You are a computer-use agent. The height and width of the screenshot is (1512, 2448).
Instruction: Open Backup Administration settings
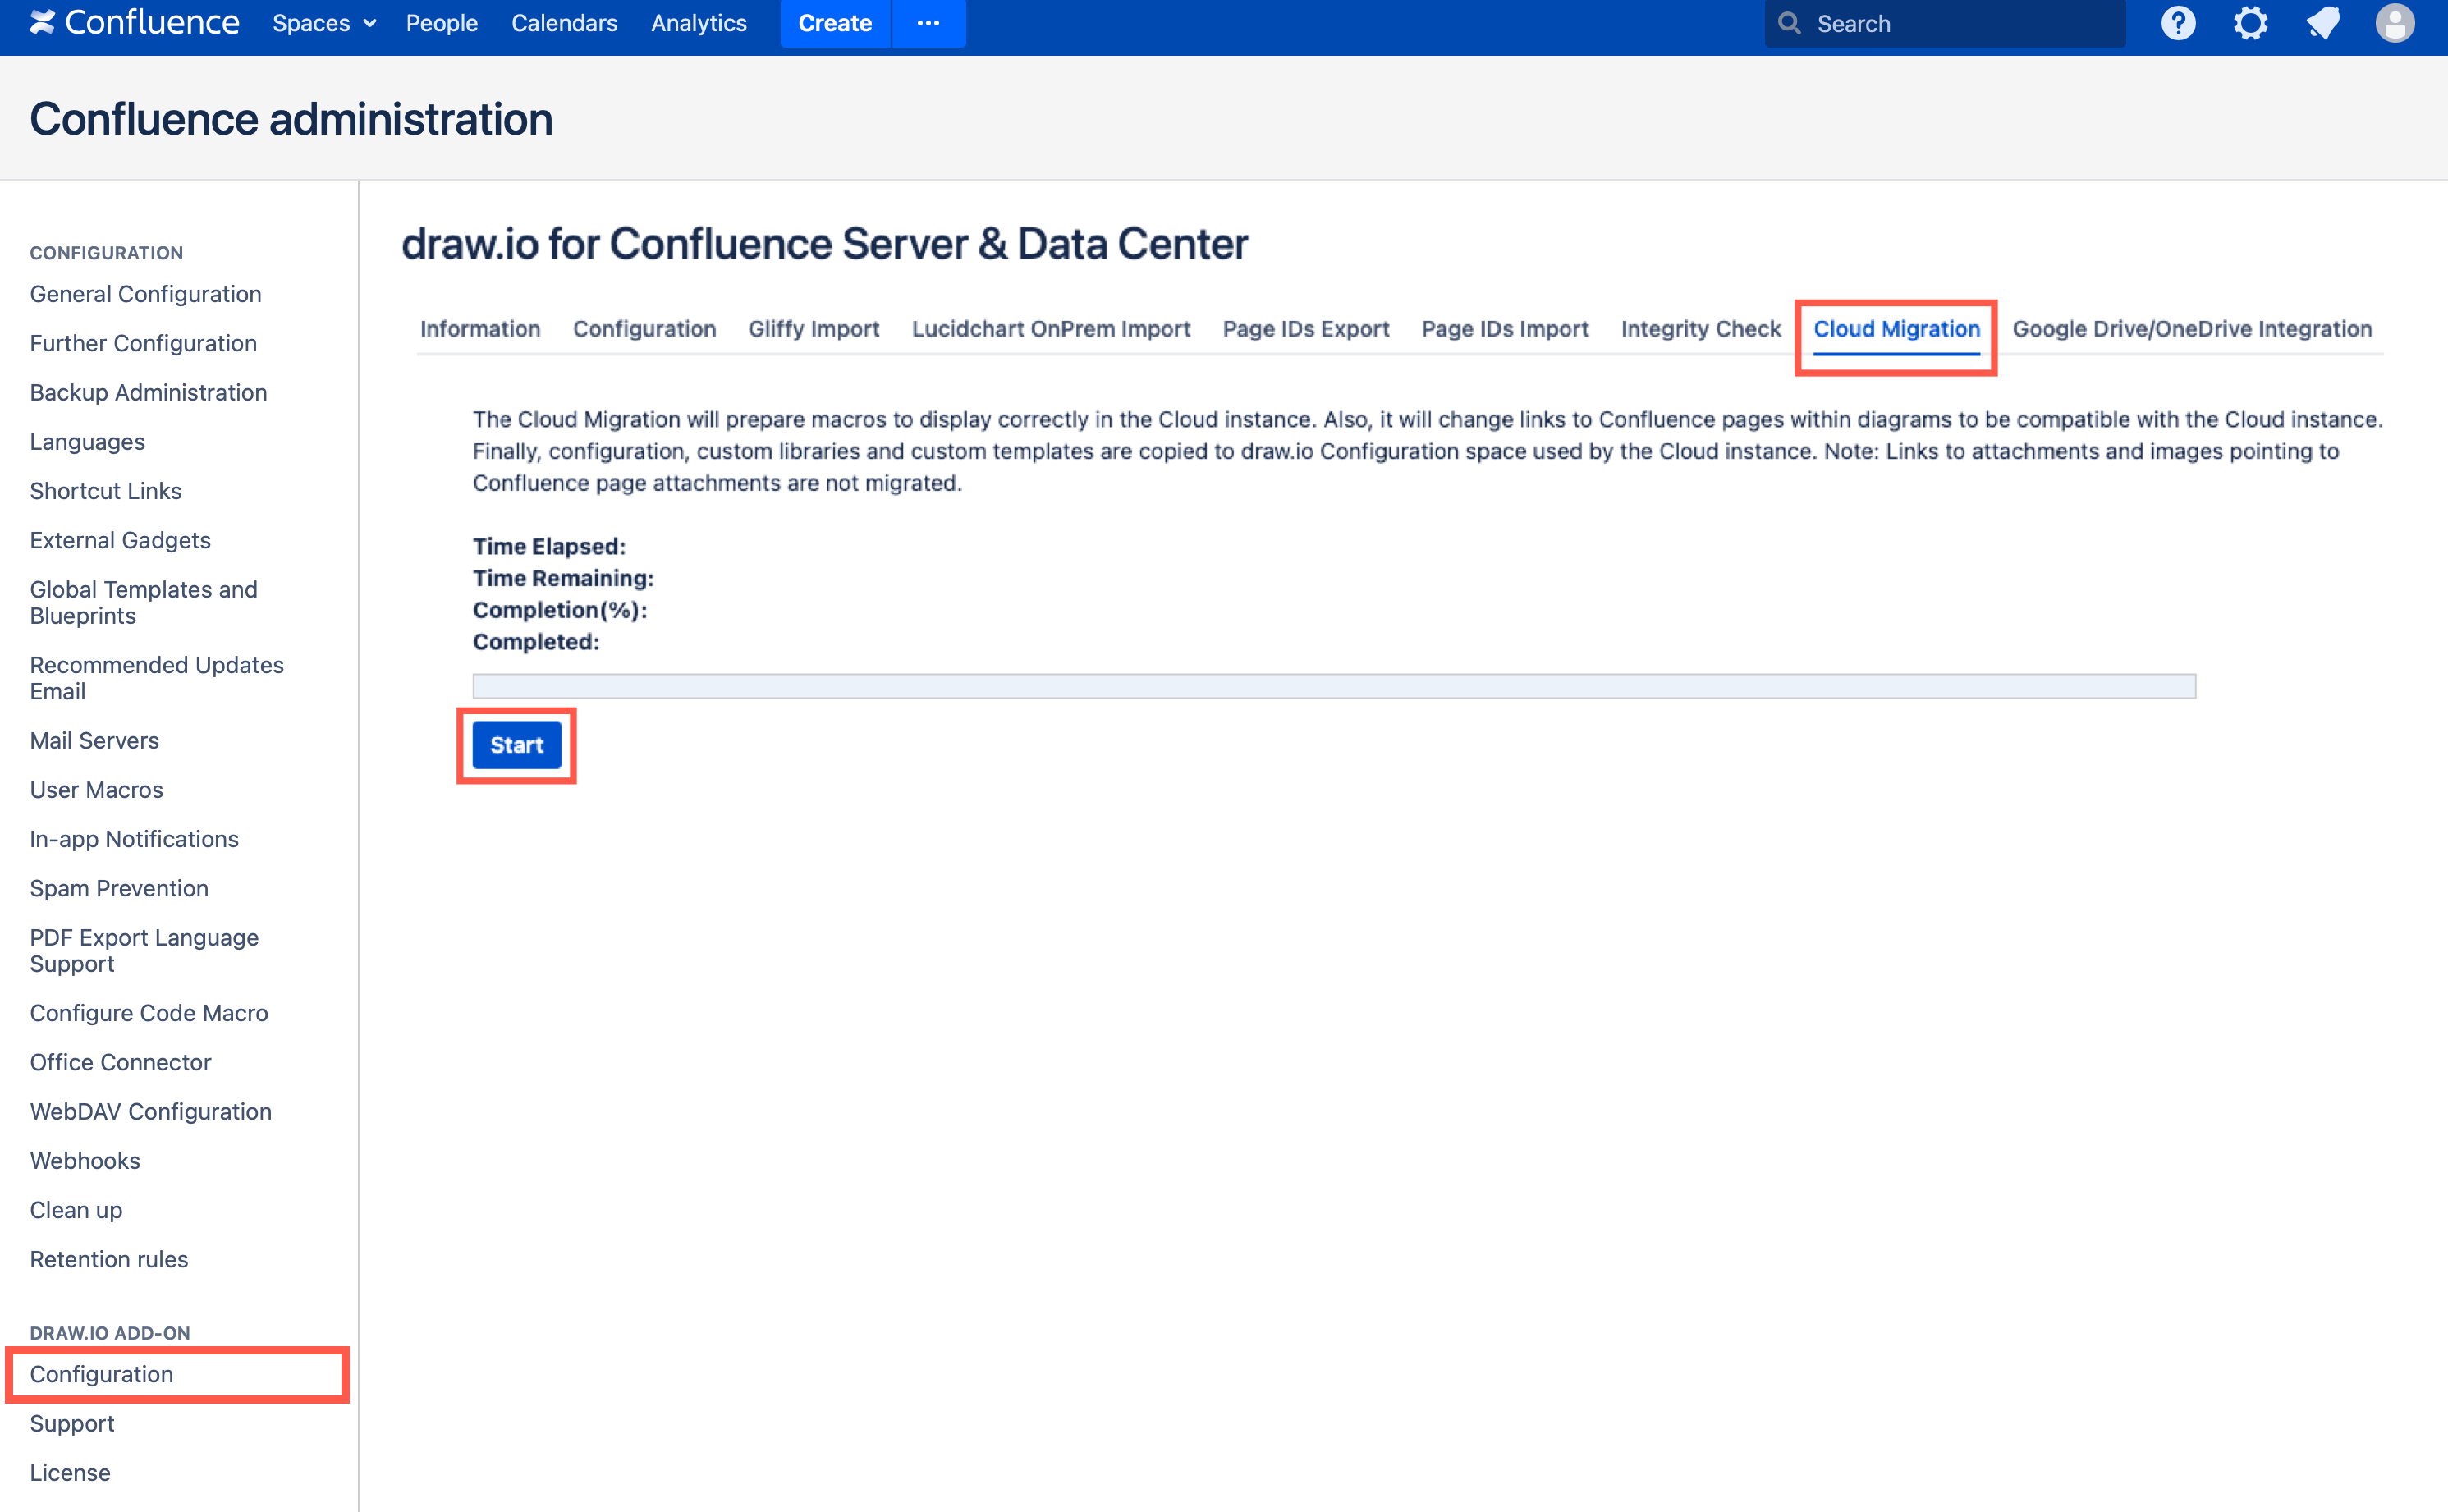[148, 392]
